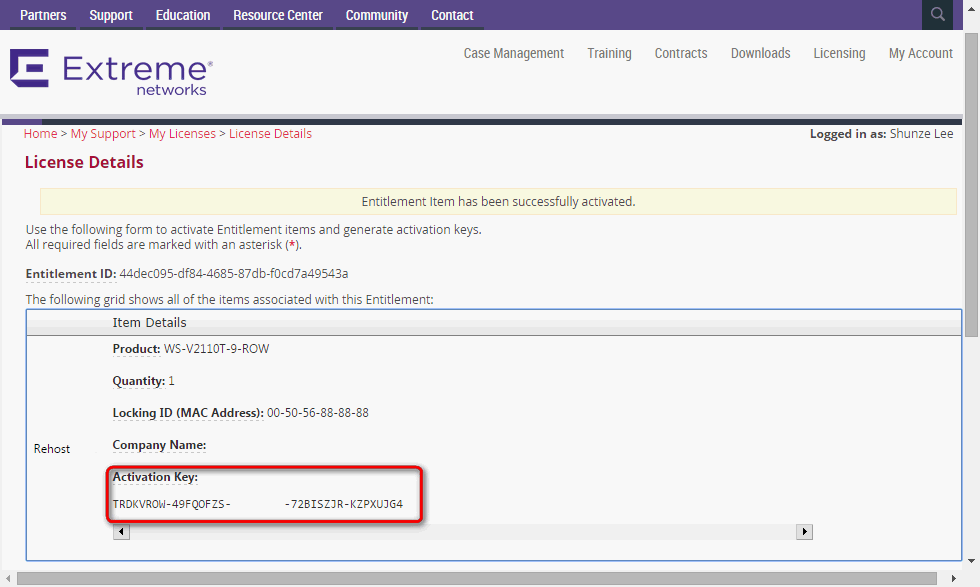The width and height of the screenshot is (980, 587).
Task: Click the My Licenses breadcrumb link
Action: pyautogui.click(x=182, y=134)
